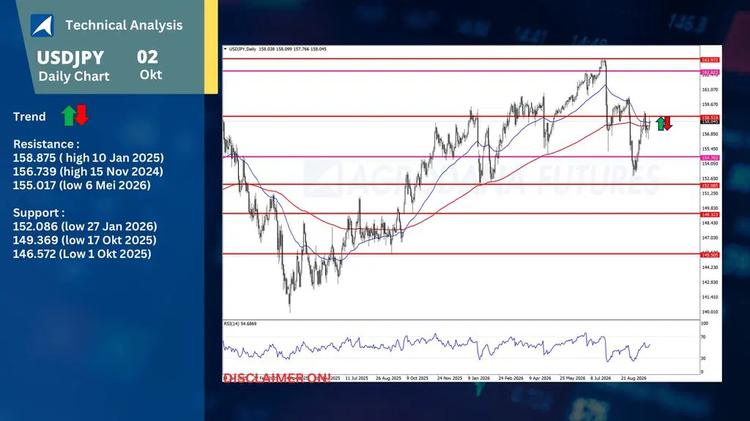The width and height of the screenshot is (750, 421).
Task: Click the "Resistance :" heading
Action: 46,144
